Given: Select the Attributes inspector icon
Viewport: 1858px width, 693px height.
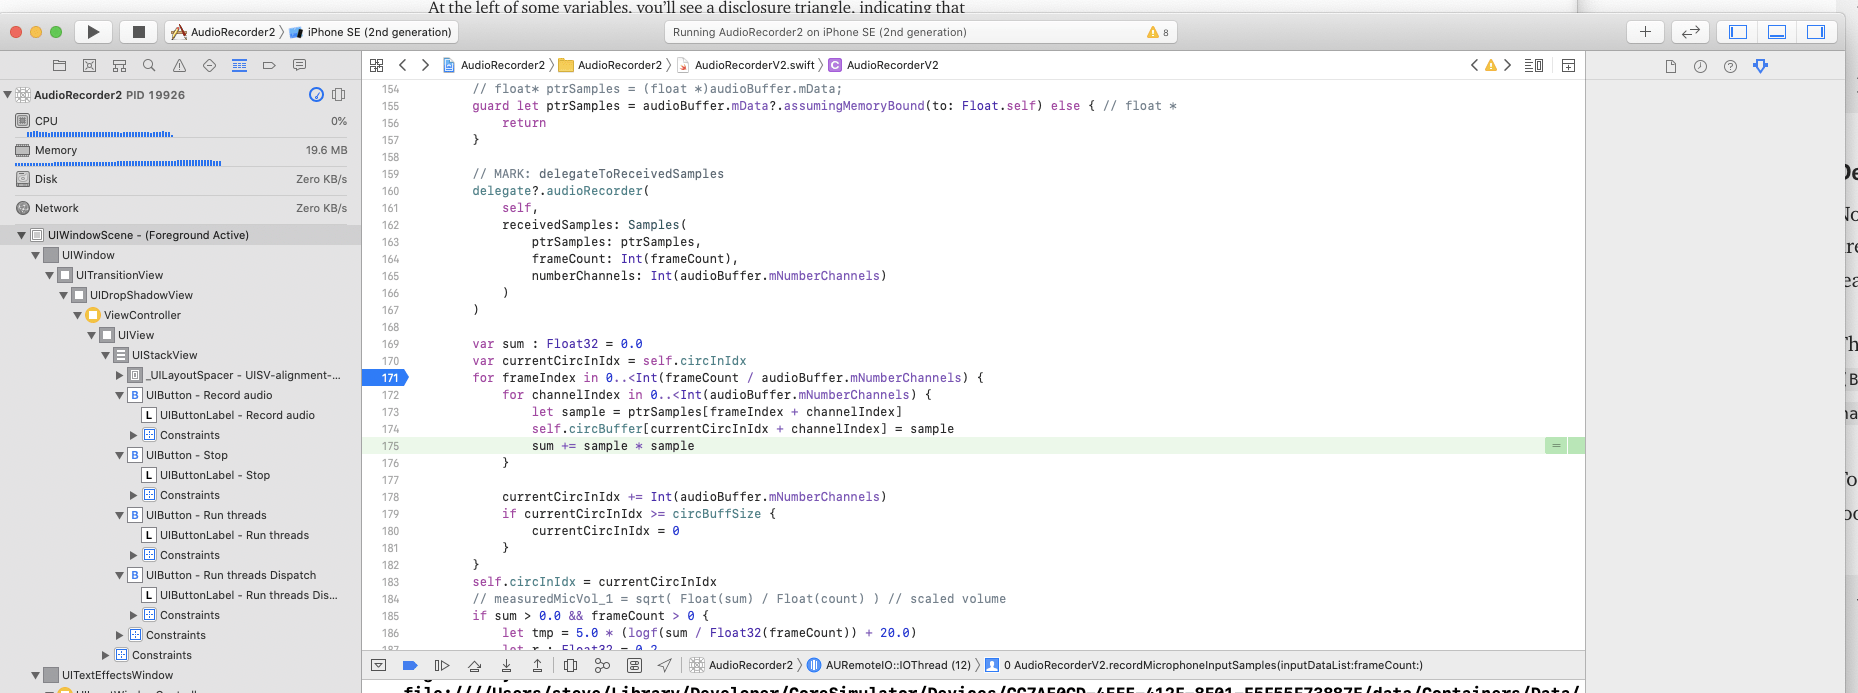Looking at the screenshot, I should [x=1760, y=66].
